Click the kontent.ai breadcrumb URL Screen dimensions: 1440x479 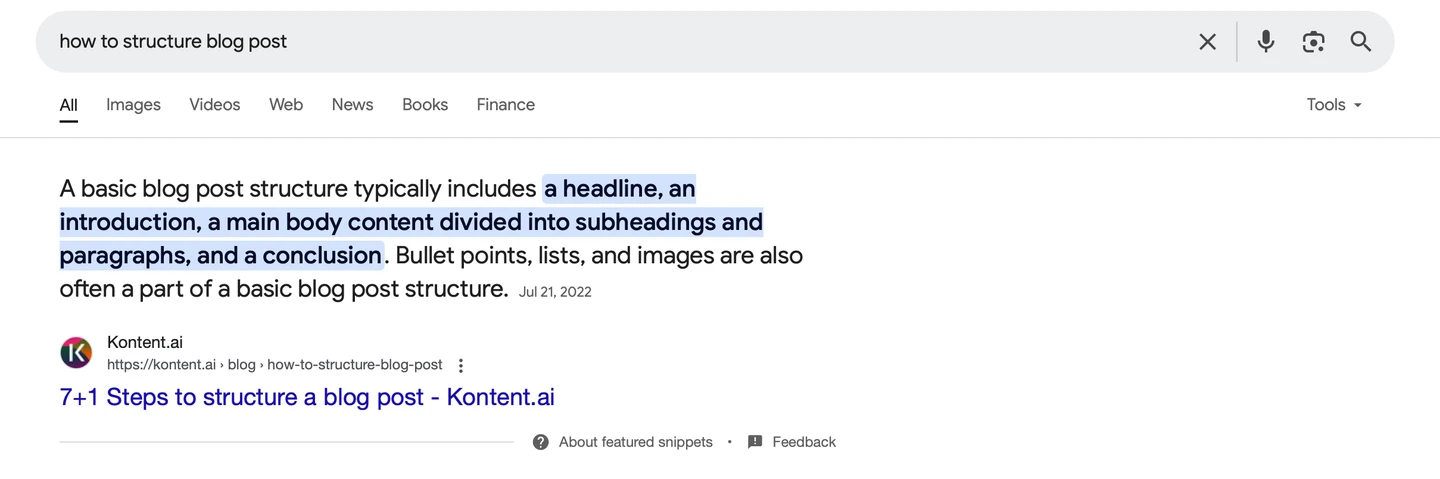pyautogui.click(x=274, y=365)
